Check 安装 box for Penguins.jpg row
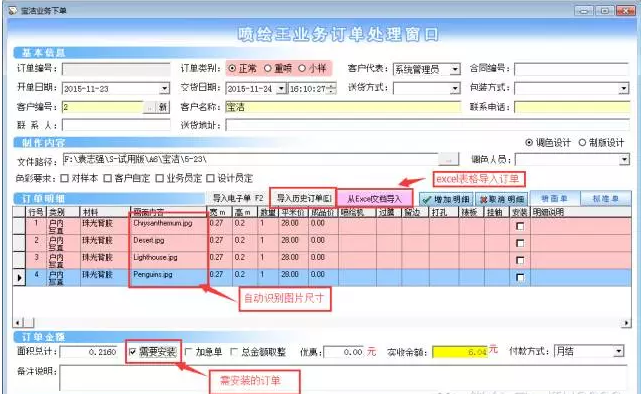 coord(520,278)
